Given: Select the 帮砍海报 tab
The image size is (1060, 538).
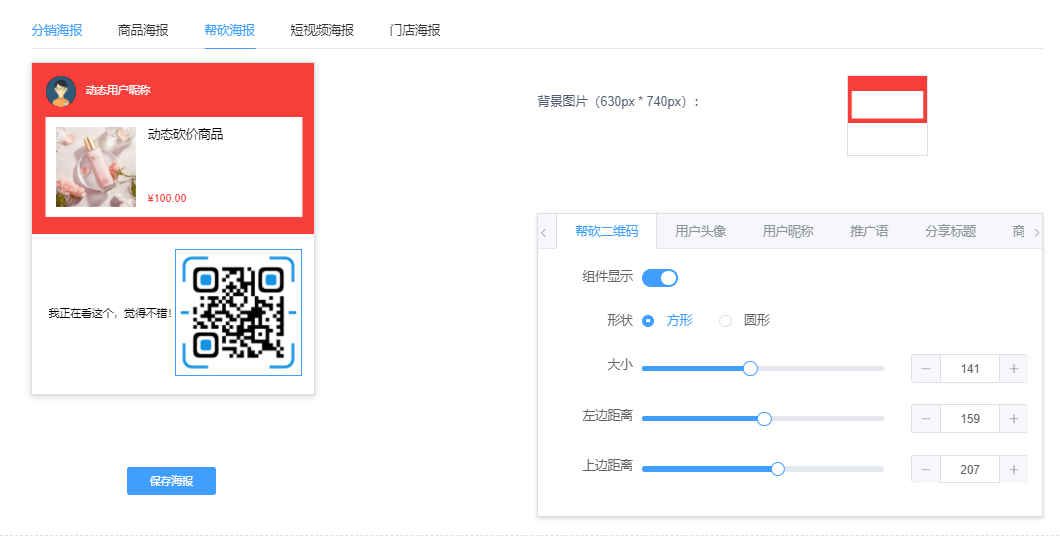Looking at the screenshot, I should point(230,30).
